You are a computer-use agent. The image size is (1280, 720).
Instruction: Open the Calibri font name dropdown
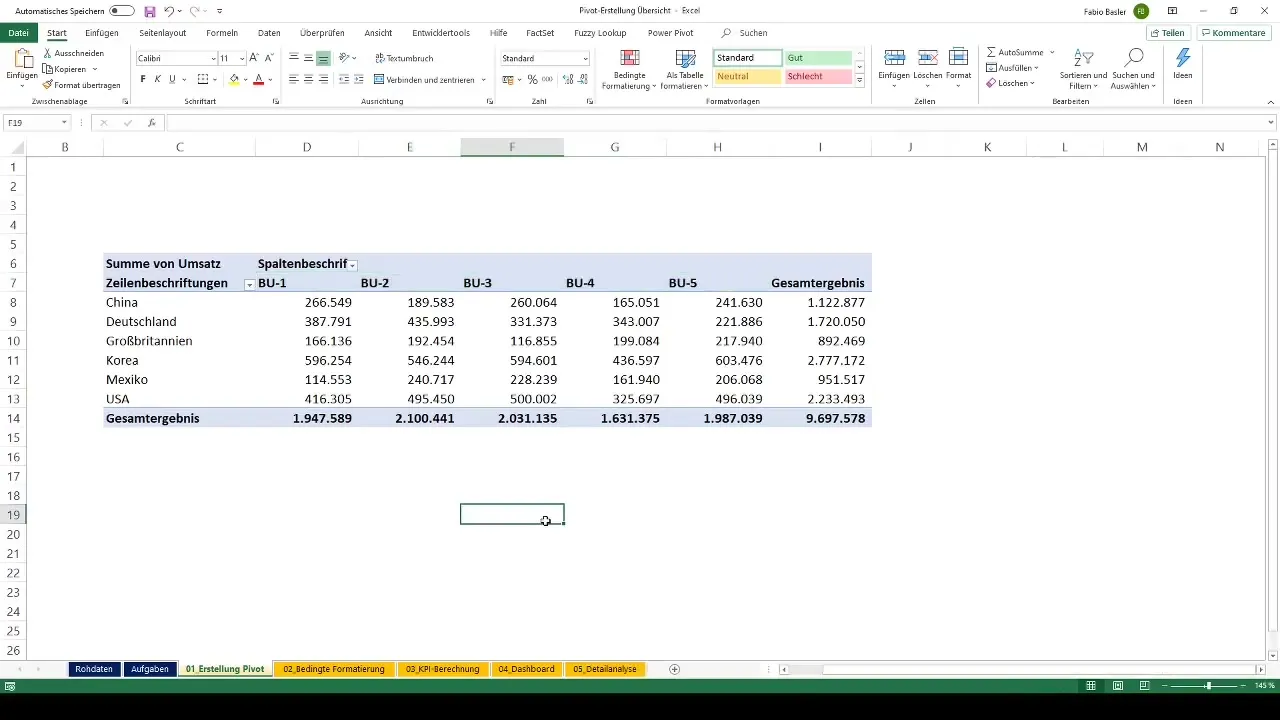(213, 59)
